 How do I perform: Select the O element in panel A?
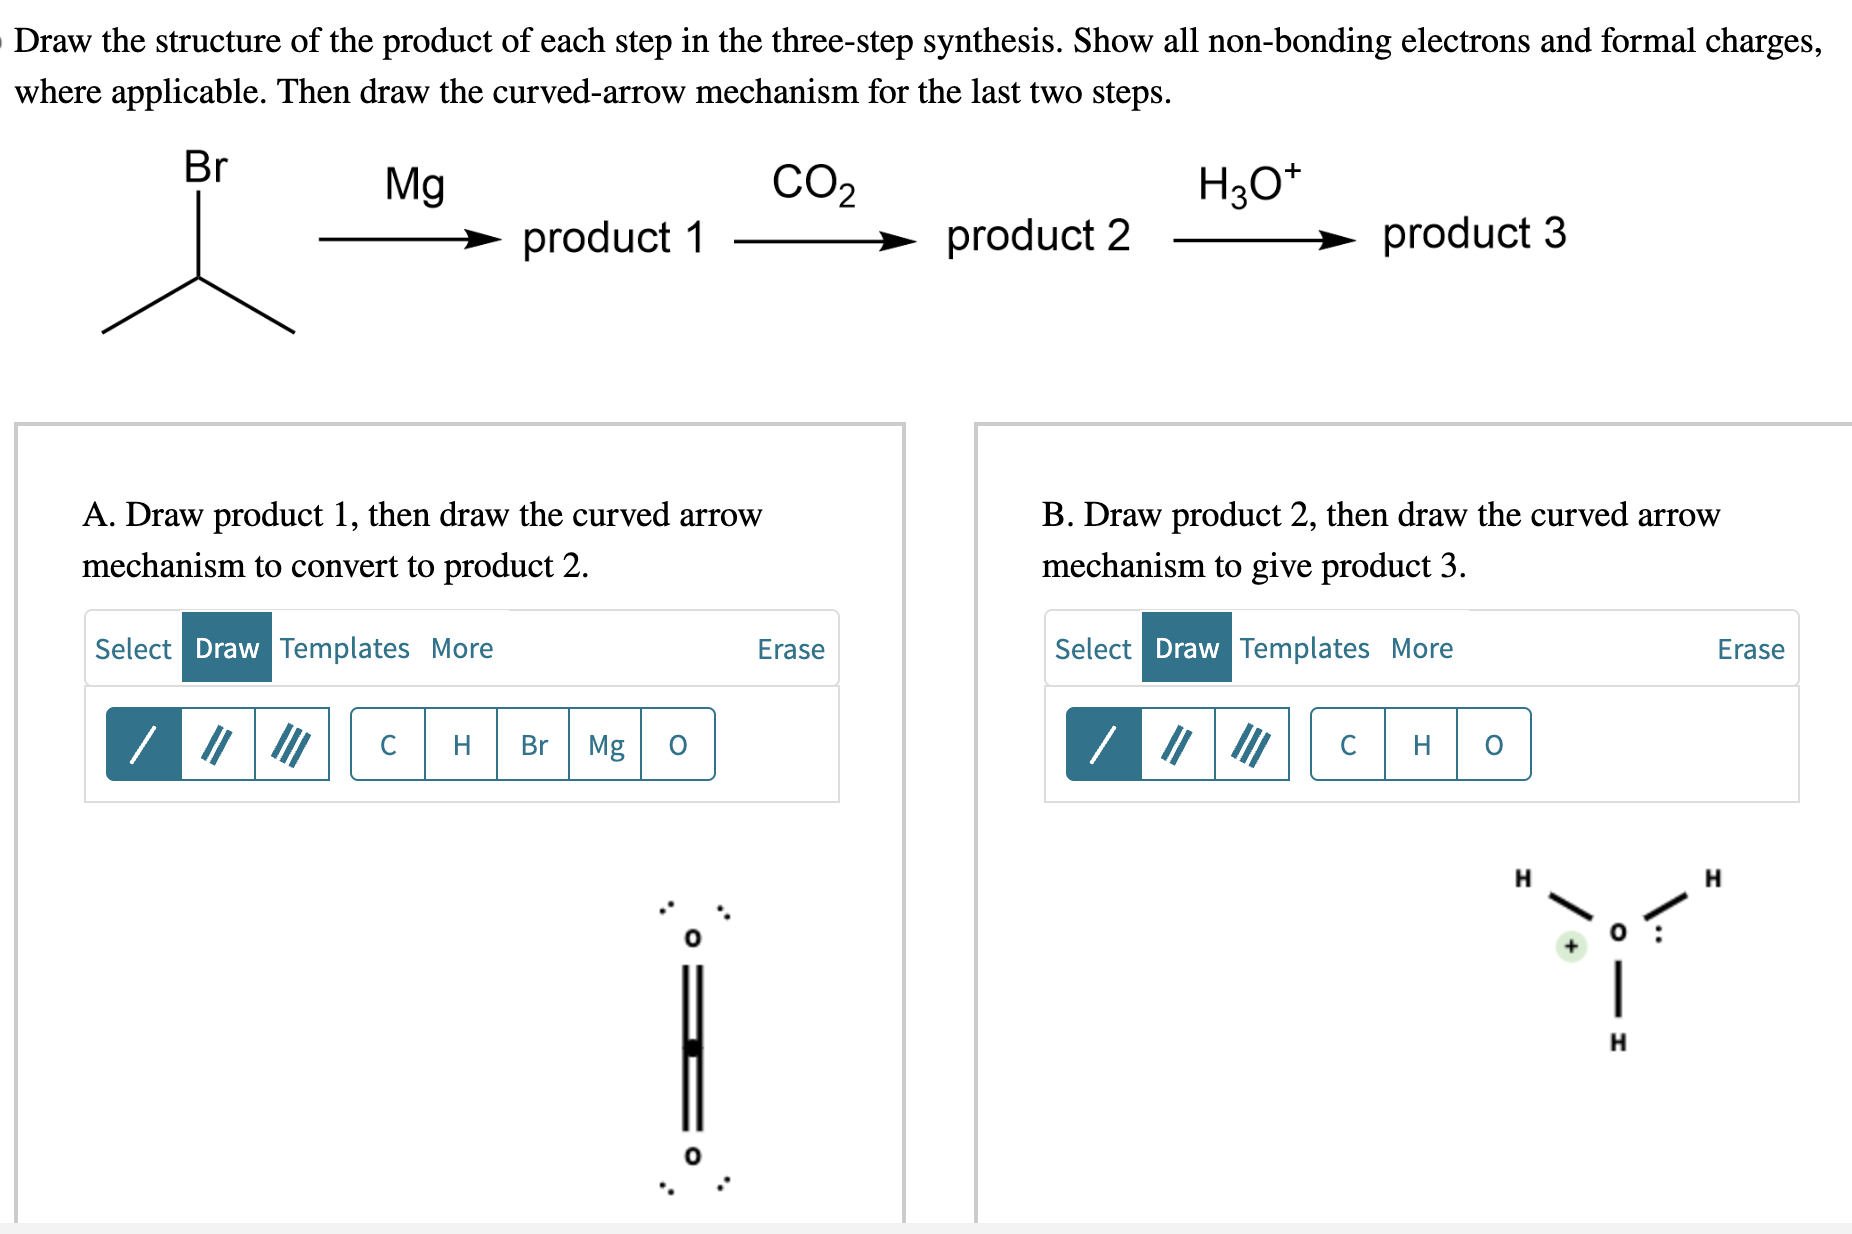tap(678, 744)
